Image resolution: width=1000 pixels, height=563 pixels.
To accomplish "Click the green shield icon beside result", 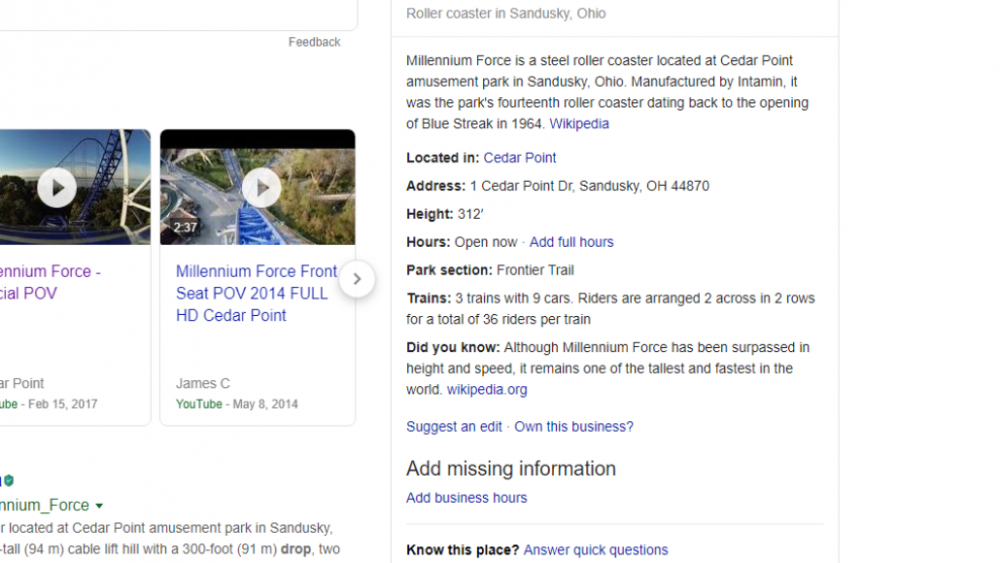I will (x=9, y=480).
